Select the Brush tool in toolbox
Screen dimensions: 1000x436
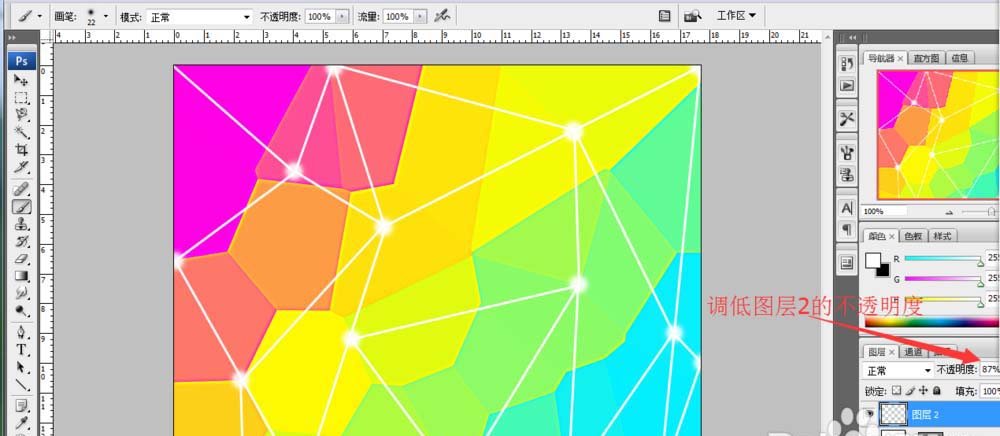pyautogui.click(x=20, y=206)
